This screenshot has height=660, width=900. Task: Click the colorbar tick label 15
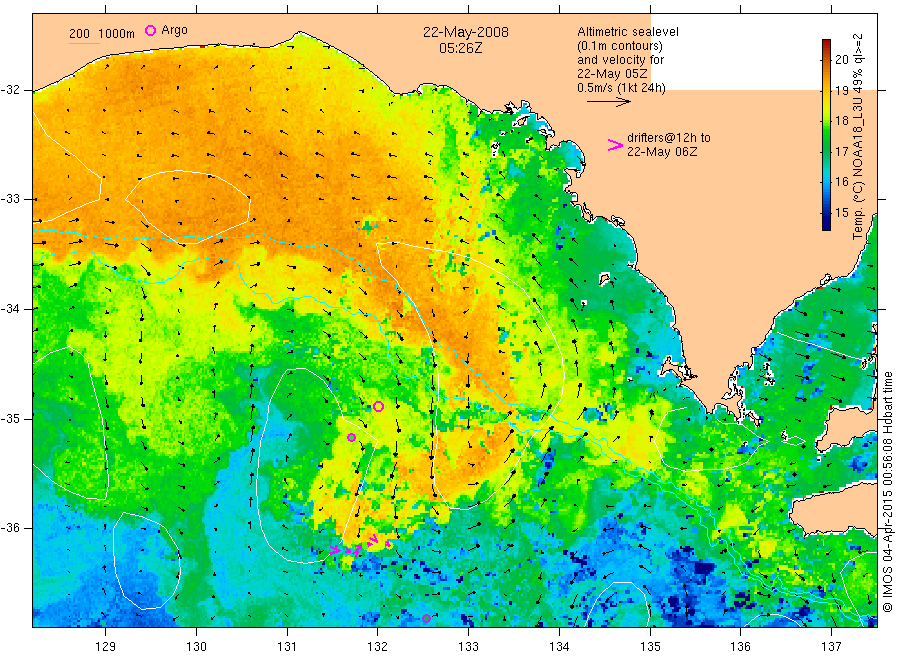(841, 213)
